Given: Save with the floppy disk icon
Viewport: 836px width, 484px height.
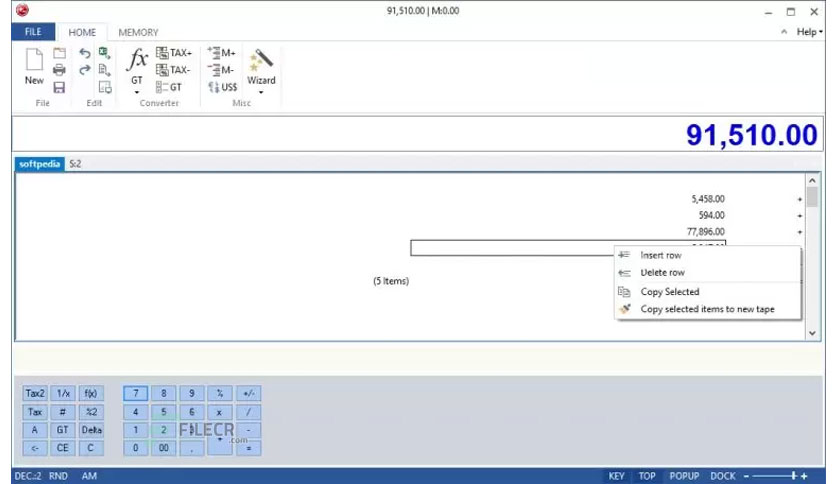Looking at the screenshot, I should [59, 87].
